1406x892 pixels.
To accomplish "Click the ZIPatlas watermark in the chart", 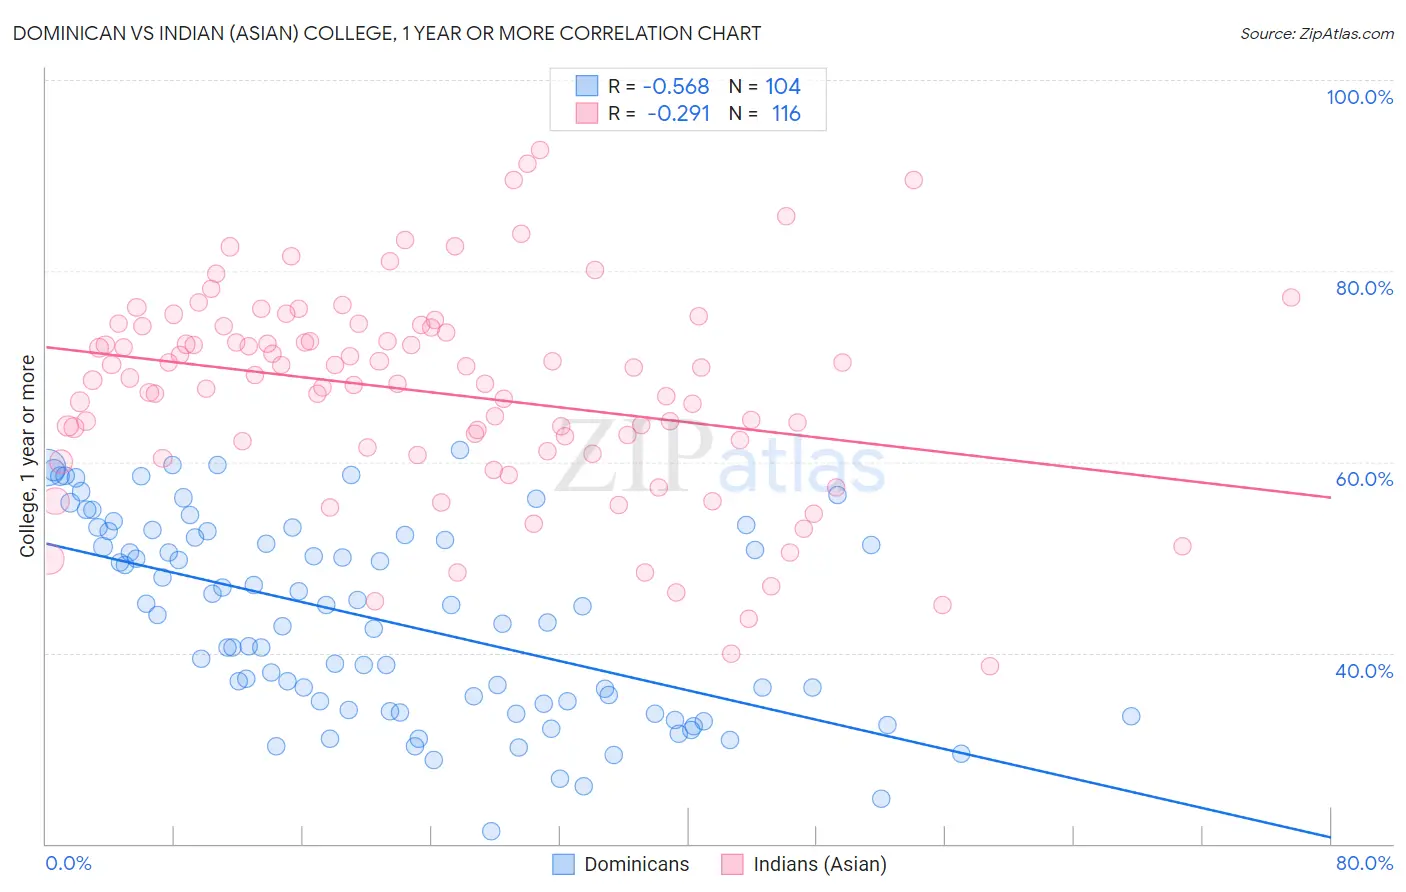I will tap(720, 458).
